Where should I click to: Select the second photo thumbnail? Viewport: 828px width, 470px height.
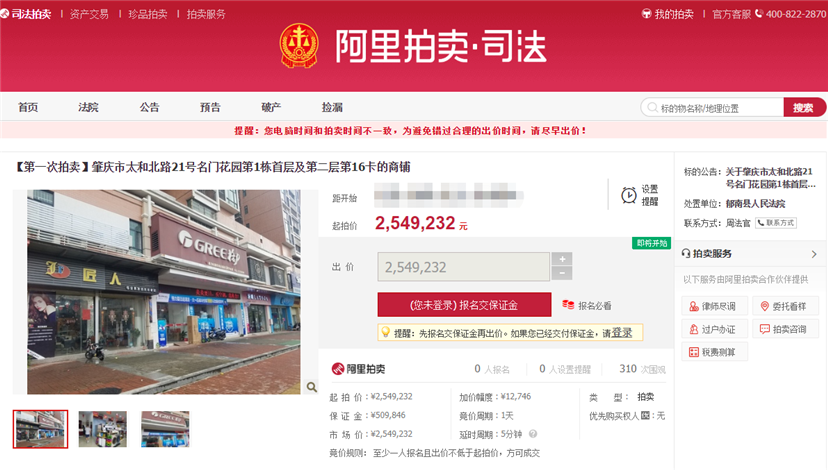coord(103,429)
